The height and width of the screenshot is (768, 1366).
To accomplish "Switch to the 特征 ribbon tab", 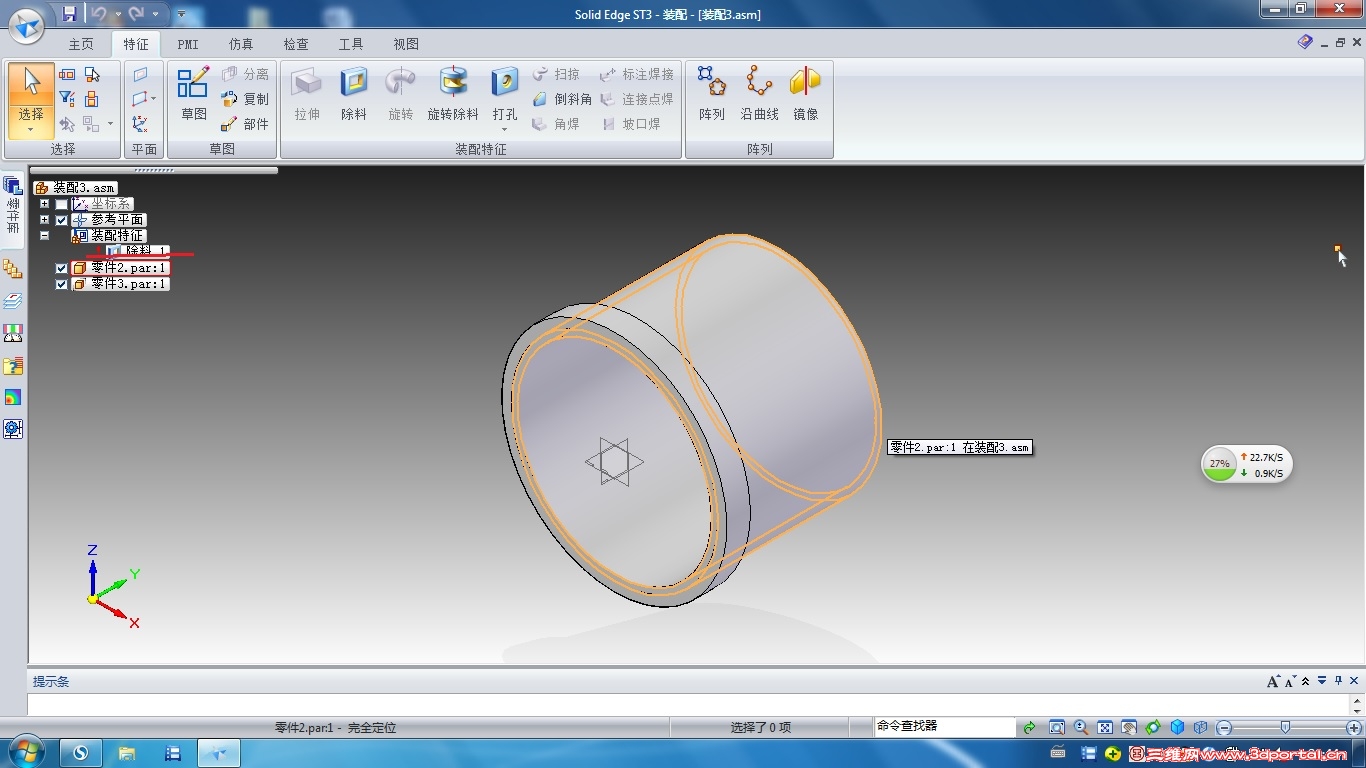I will click(135, 44).
